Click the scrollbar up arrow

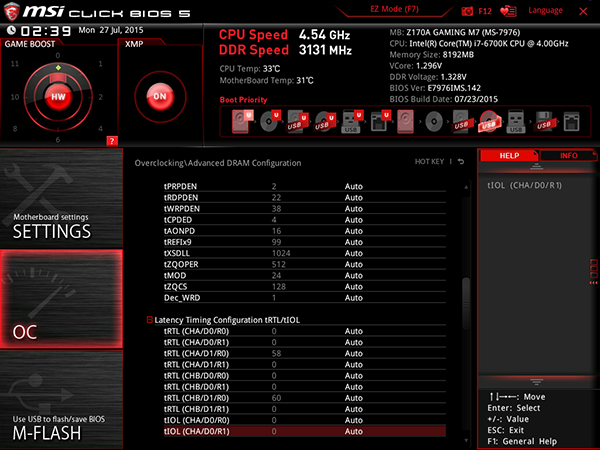466,187
